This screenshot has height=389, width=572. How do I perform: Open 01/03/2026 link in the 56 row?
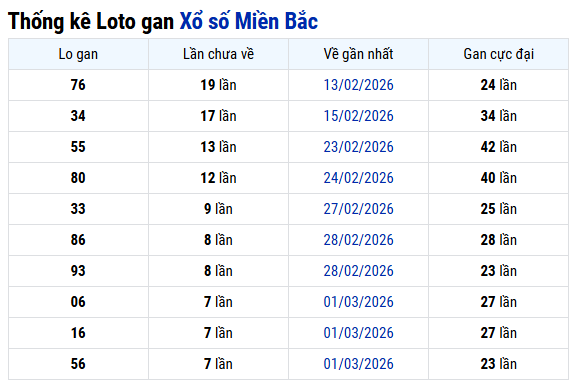point(358,364)
